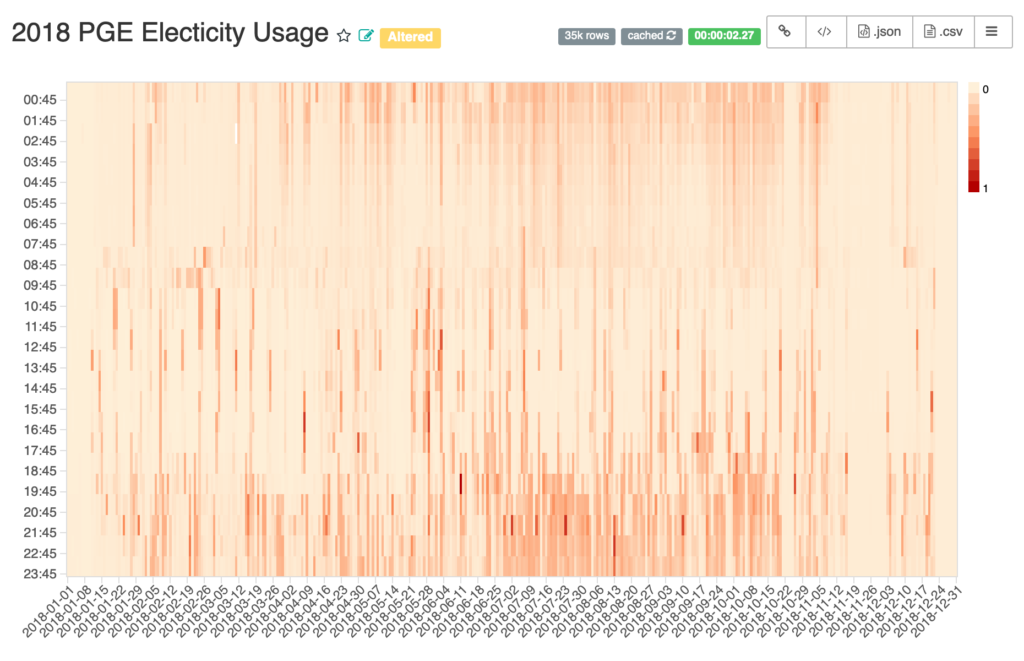Screen dimensions: 1024x661
Task: Click the yellow Altered badge
Action: pos(410,37)
